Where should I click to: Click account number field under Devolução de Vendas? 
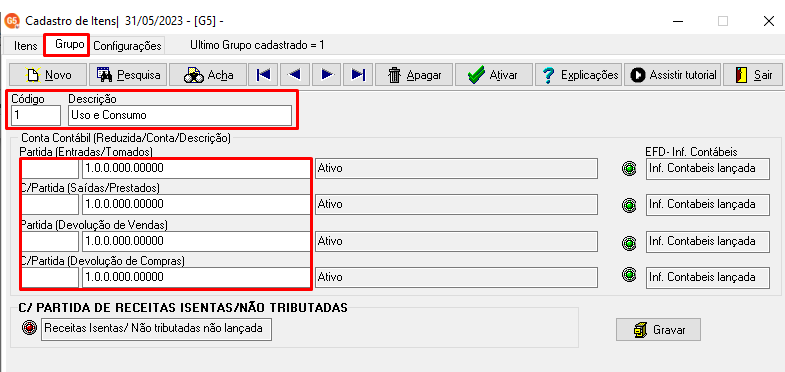[x=196, y=241]
